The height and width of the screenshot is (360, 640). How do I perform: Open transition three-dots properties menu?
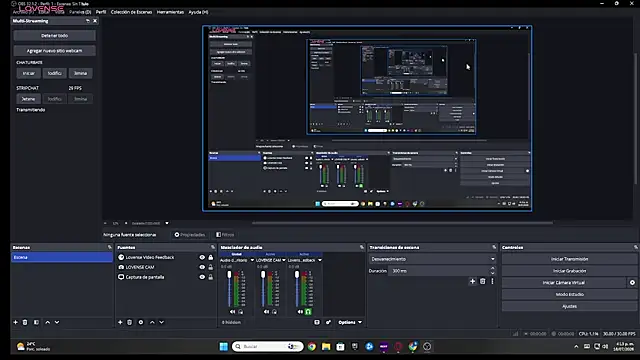[x=492, y=281]
